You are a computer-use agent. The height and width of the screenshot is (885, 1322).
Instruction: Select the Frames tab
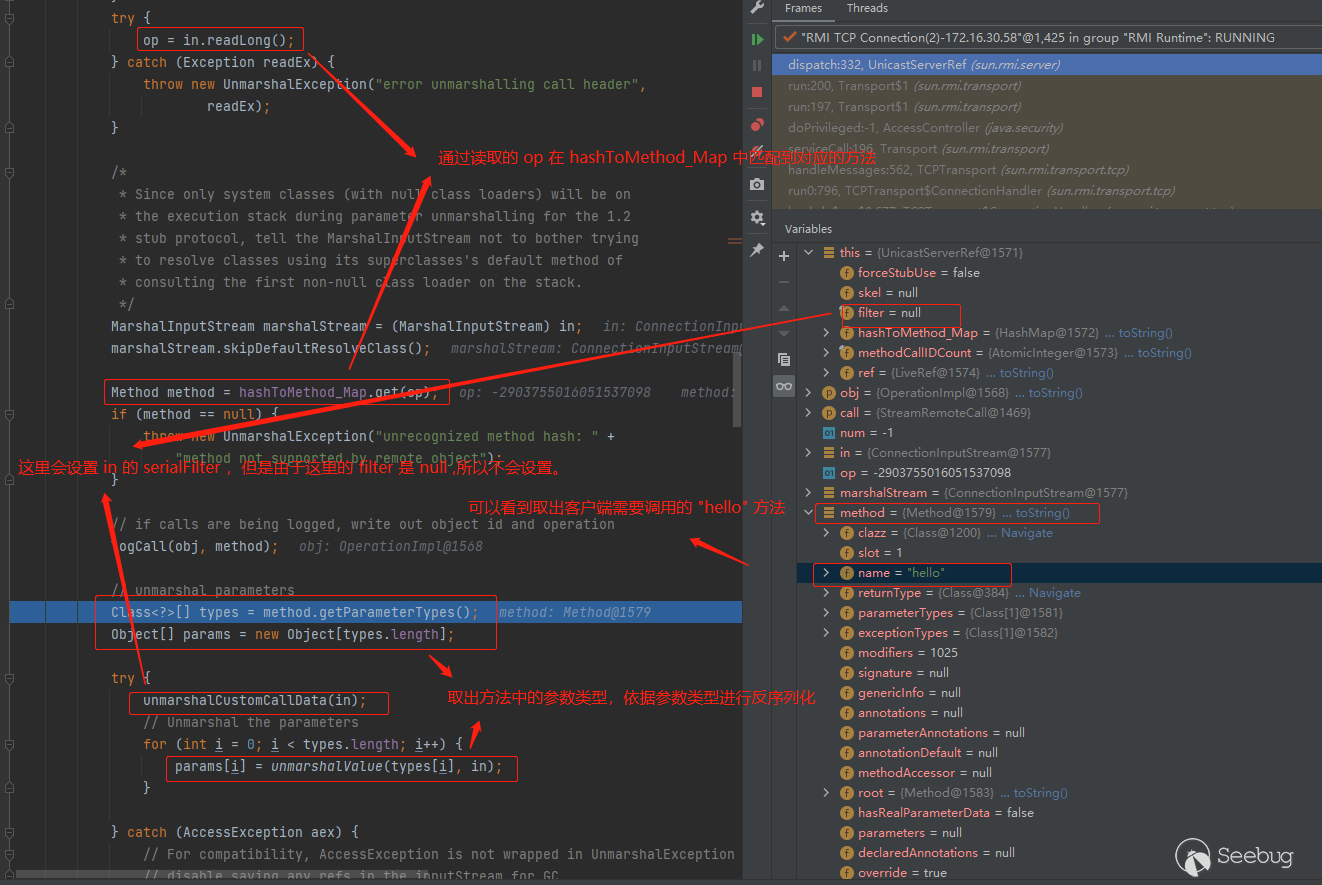click(x=803, y=8)
